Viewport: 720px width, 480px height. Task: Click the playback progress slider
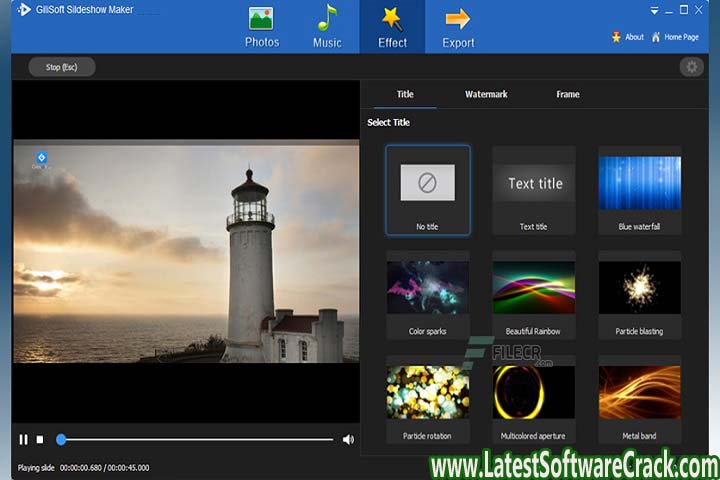(x=196, y=439)
